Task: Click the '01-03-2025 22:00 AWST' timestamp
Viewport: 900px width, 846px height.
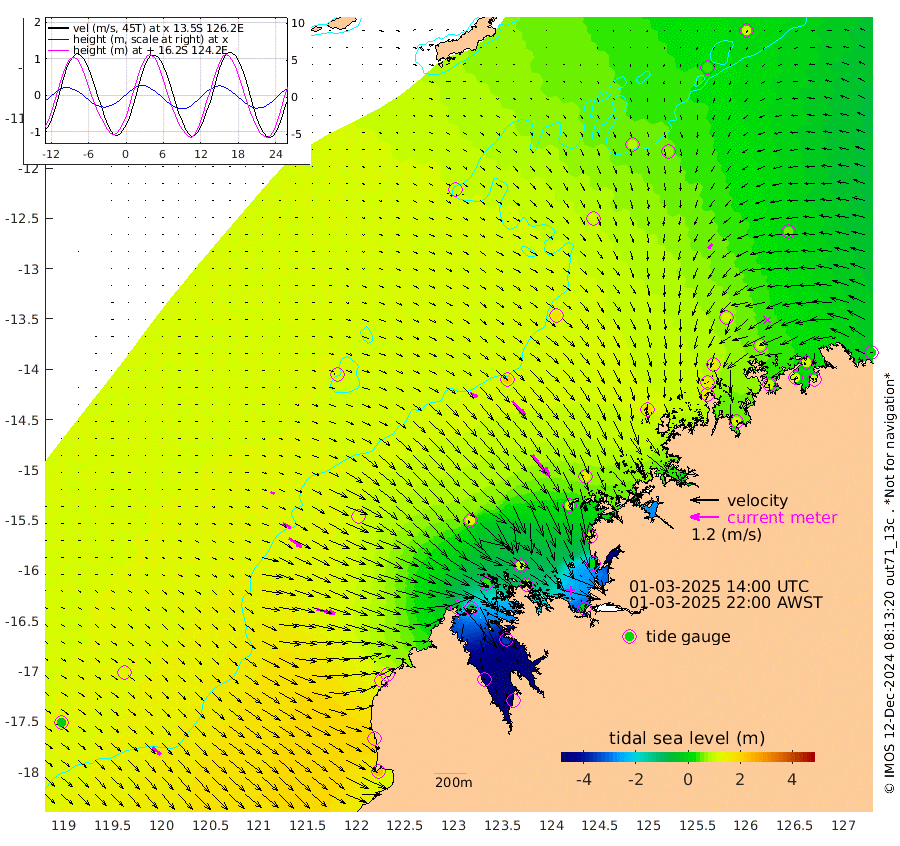Action: tap(726, 603)
